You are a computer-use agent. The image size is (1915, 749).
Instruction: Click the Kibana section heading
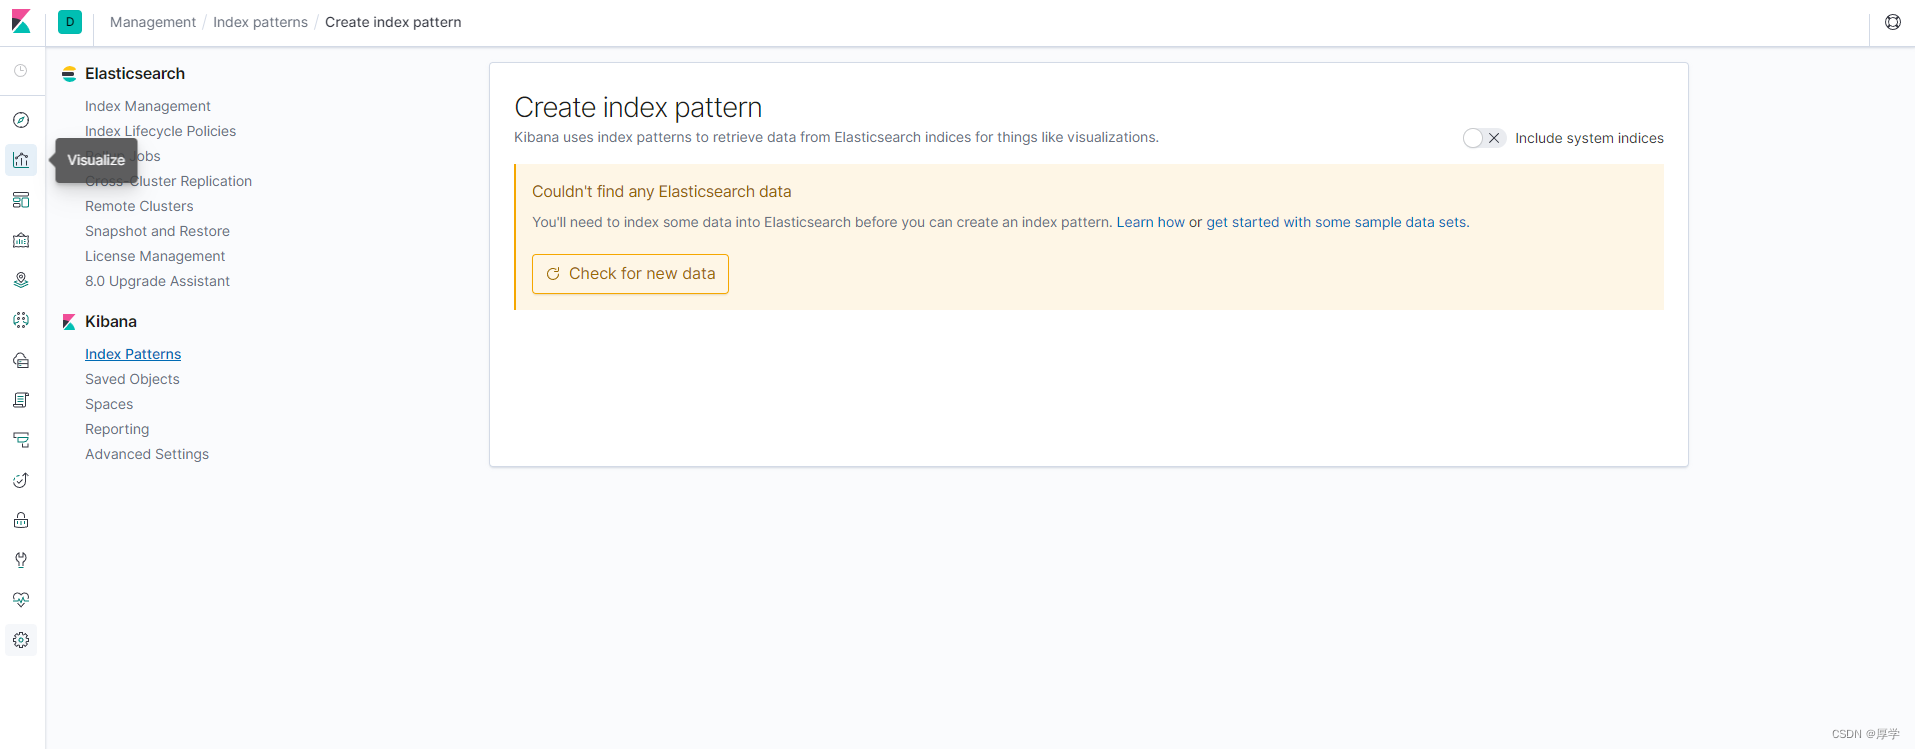111,321
